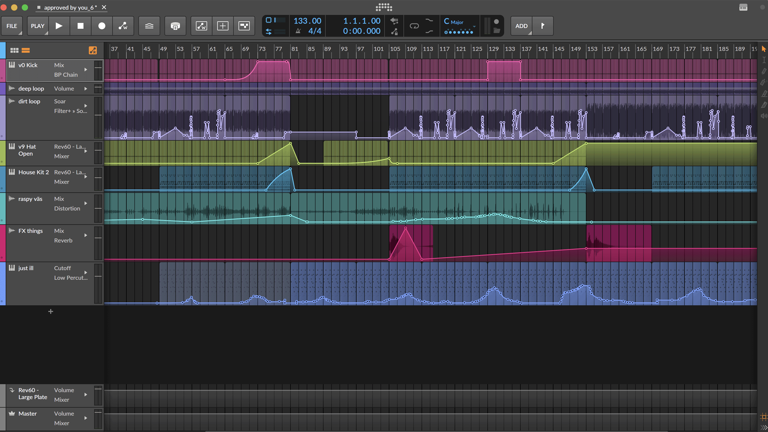Select the FX things track

(30, 231)
